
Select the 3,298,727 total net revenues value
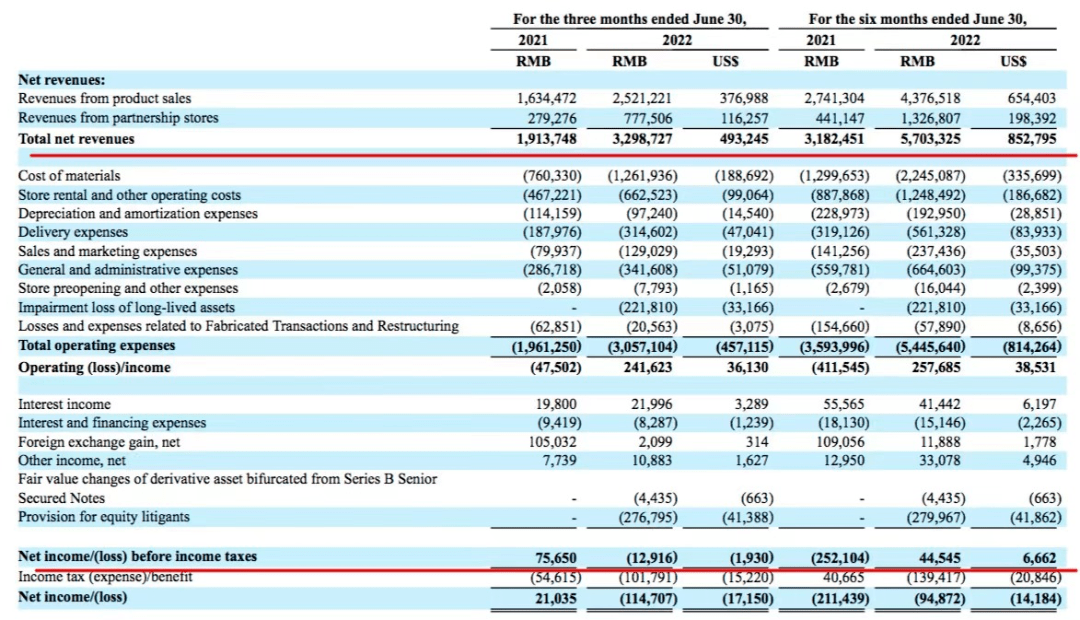pos(641,139)
